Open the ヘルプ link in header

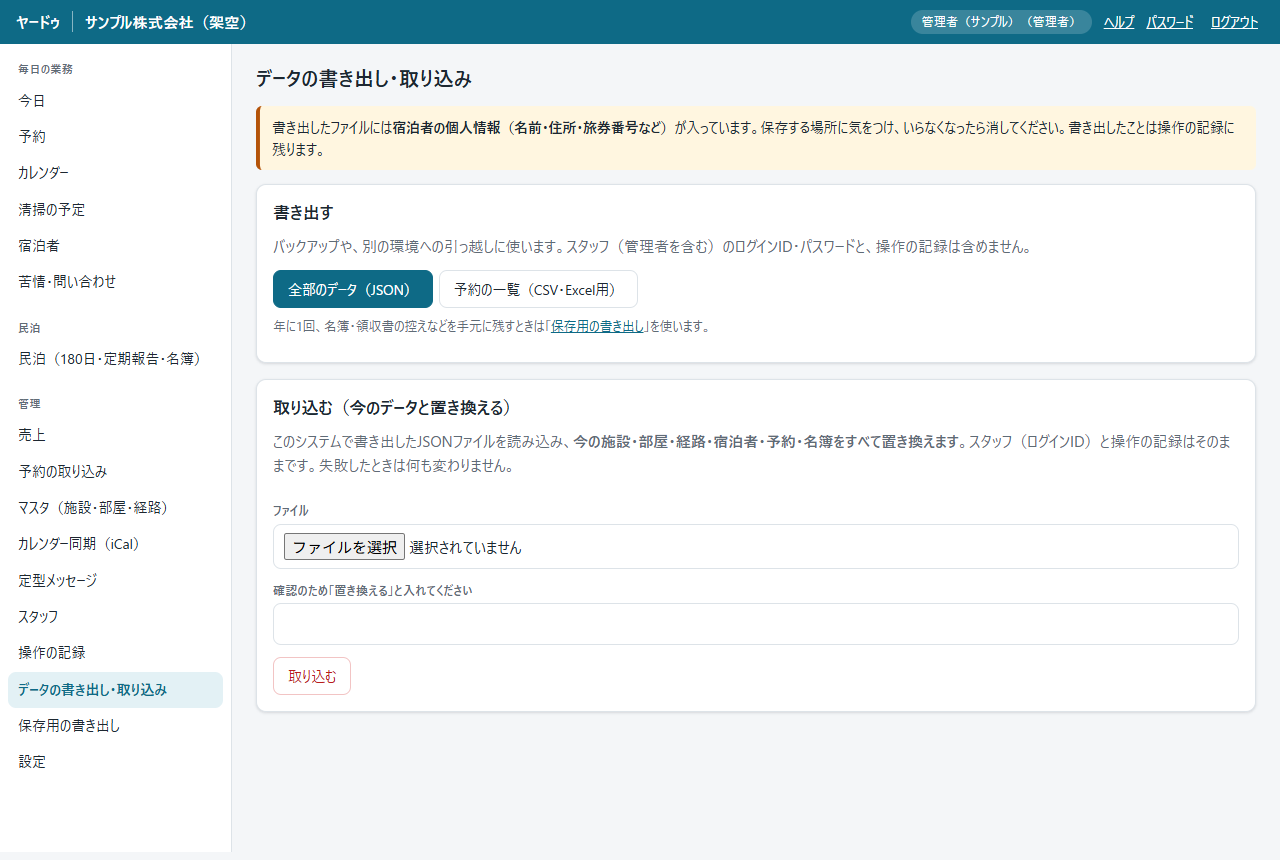point(1119,22)
